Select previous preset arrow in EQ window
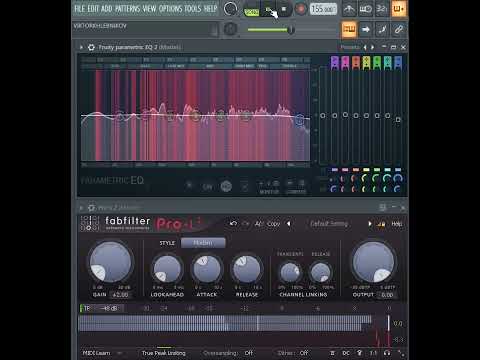The image size is (480, 360). click(365, 47)
